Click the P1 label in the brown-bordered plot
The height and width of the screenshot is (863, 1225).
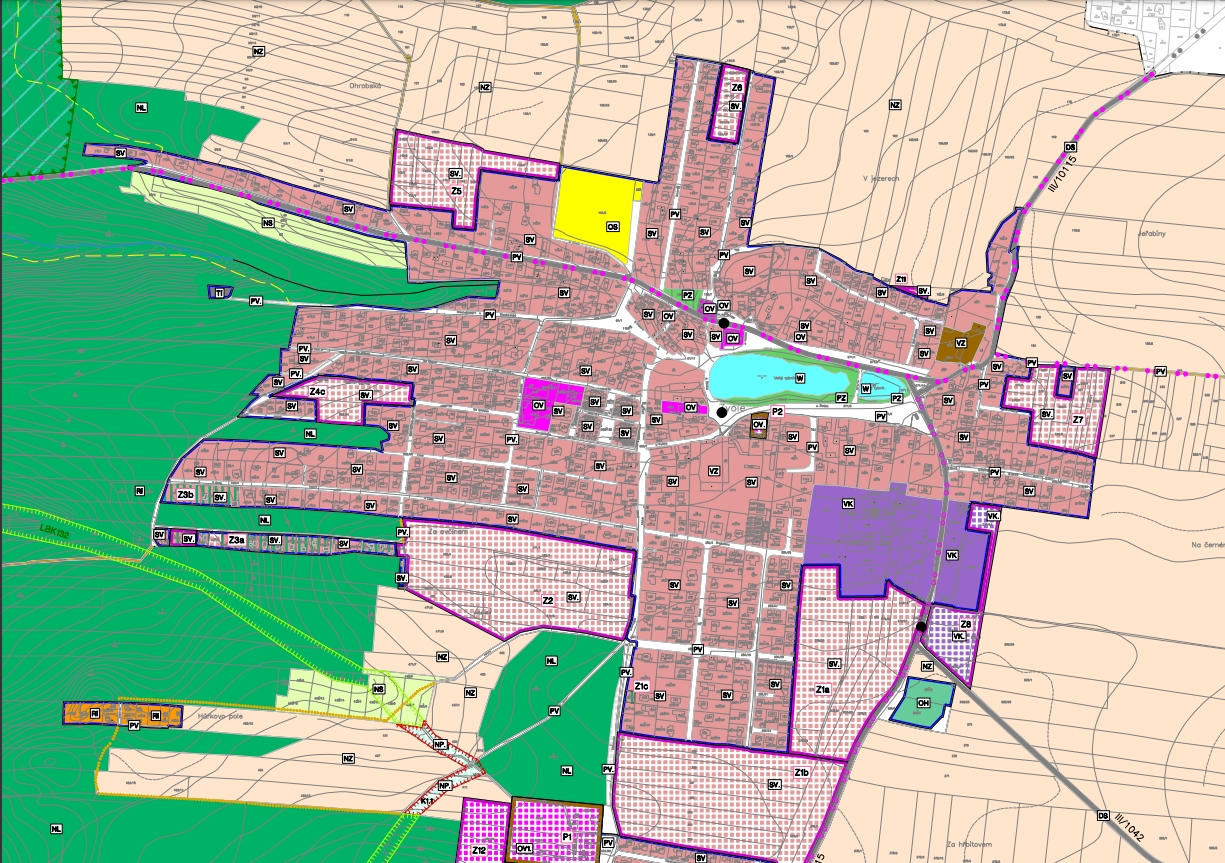tap(566, 836)
